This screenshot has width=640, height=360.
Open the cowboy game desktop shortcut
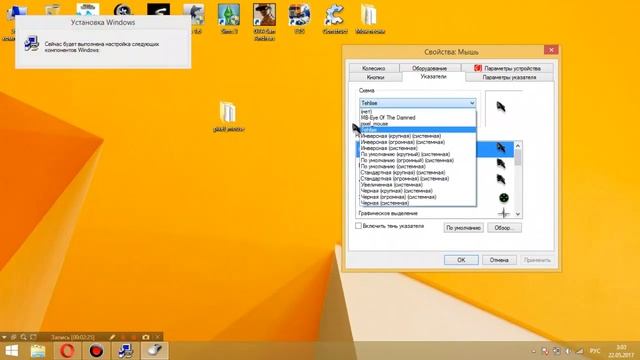264,21
